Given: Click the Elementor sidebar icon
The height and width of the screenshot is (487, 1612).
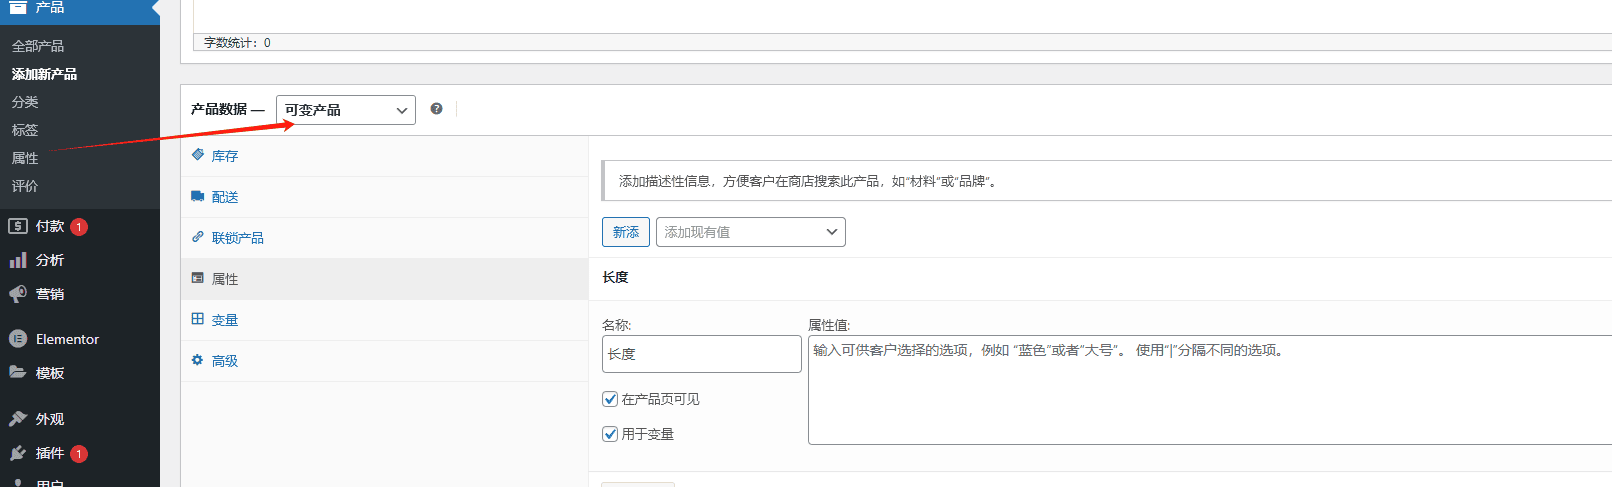Looking at the screenshot, I should coord(18,339).
